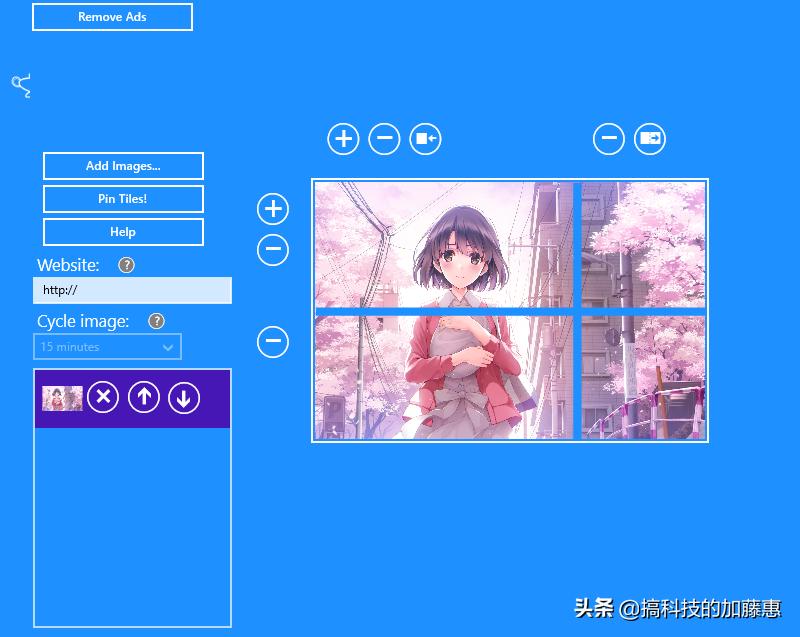This screenshot has height=637, width=800.
Task: Zoom out with the minus icon under the plus
Action: click(273, 249)
